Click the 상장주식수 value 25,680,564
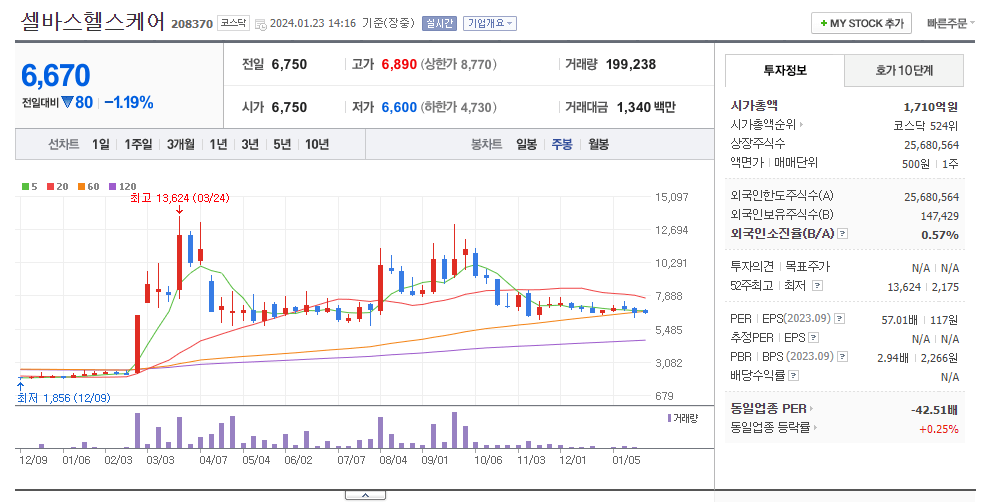The image size is (999, 502). tap(931, 145)
